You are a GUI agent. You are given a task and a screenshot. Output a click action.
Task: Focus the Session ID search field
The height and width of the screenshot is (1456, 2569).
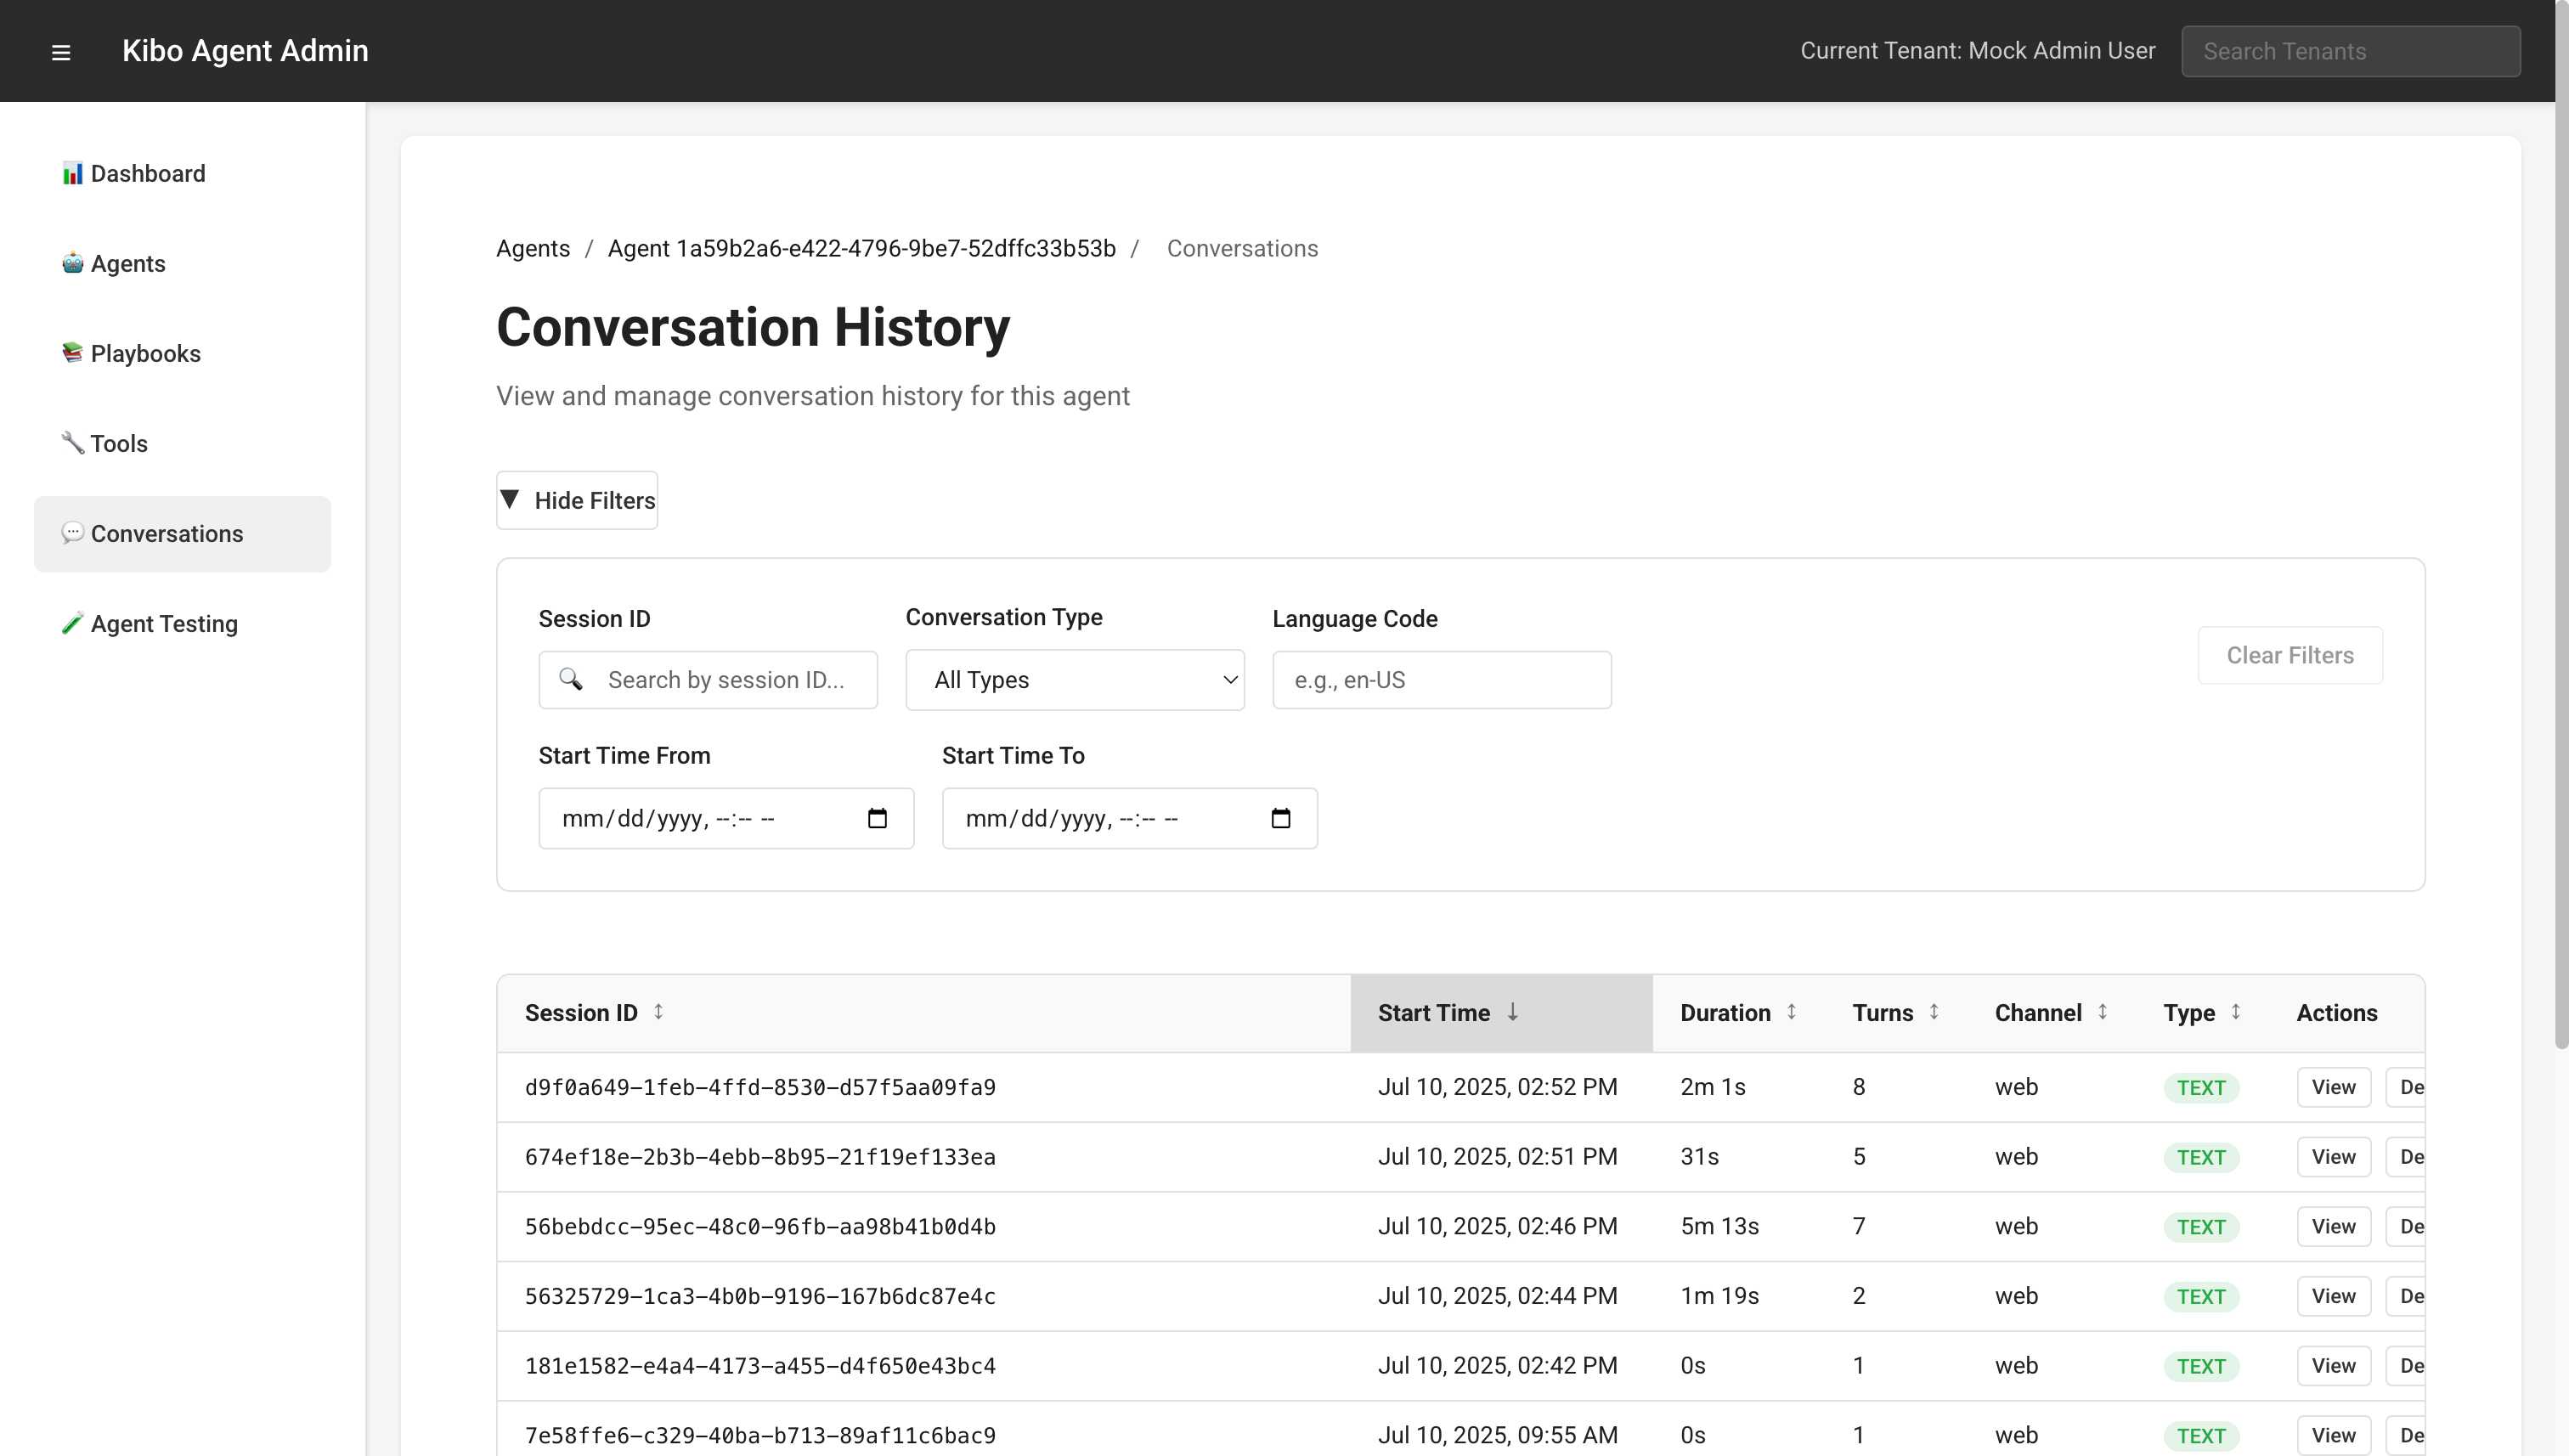pos(708,680)
